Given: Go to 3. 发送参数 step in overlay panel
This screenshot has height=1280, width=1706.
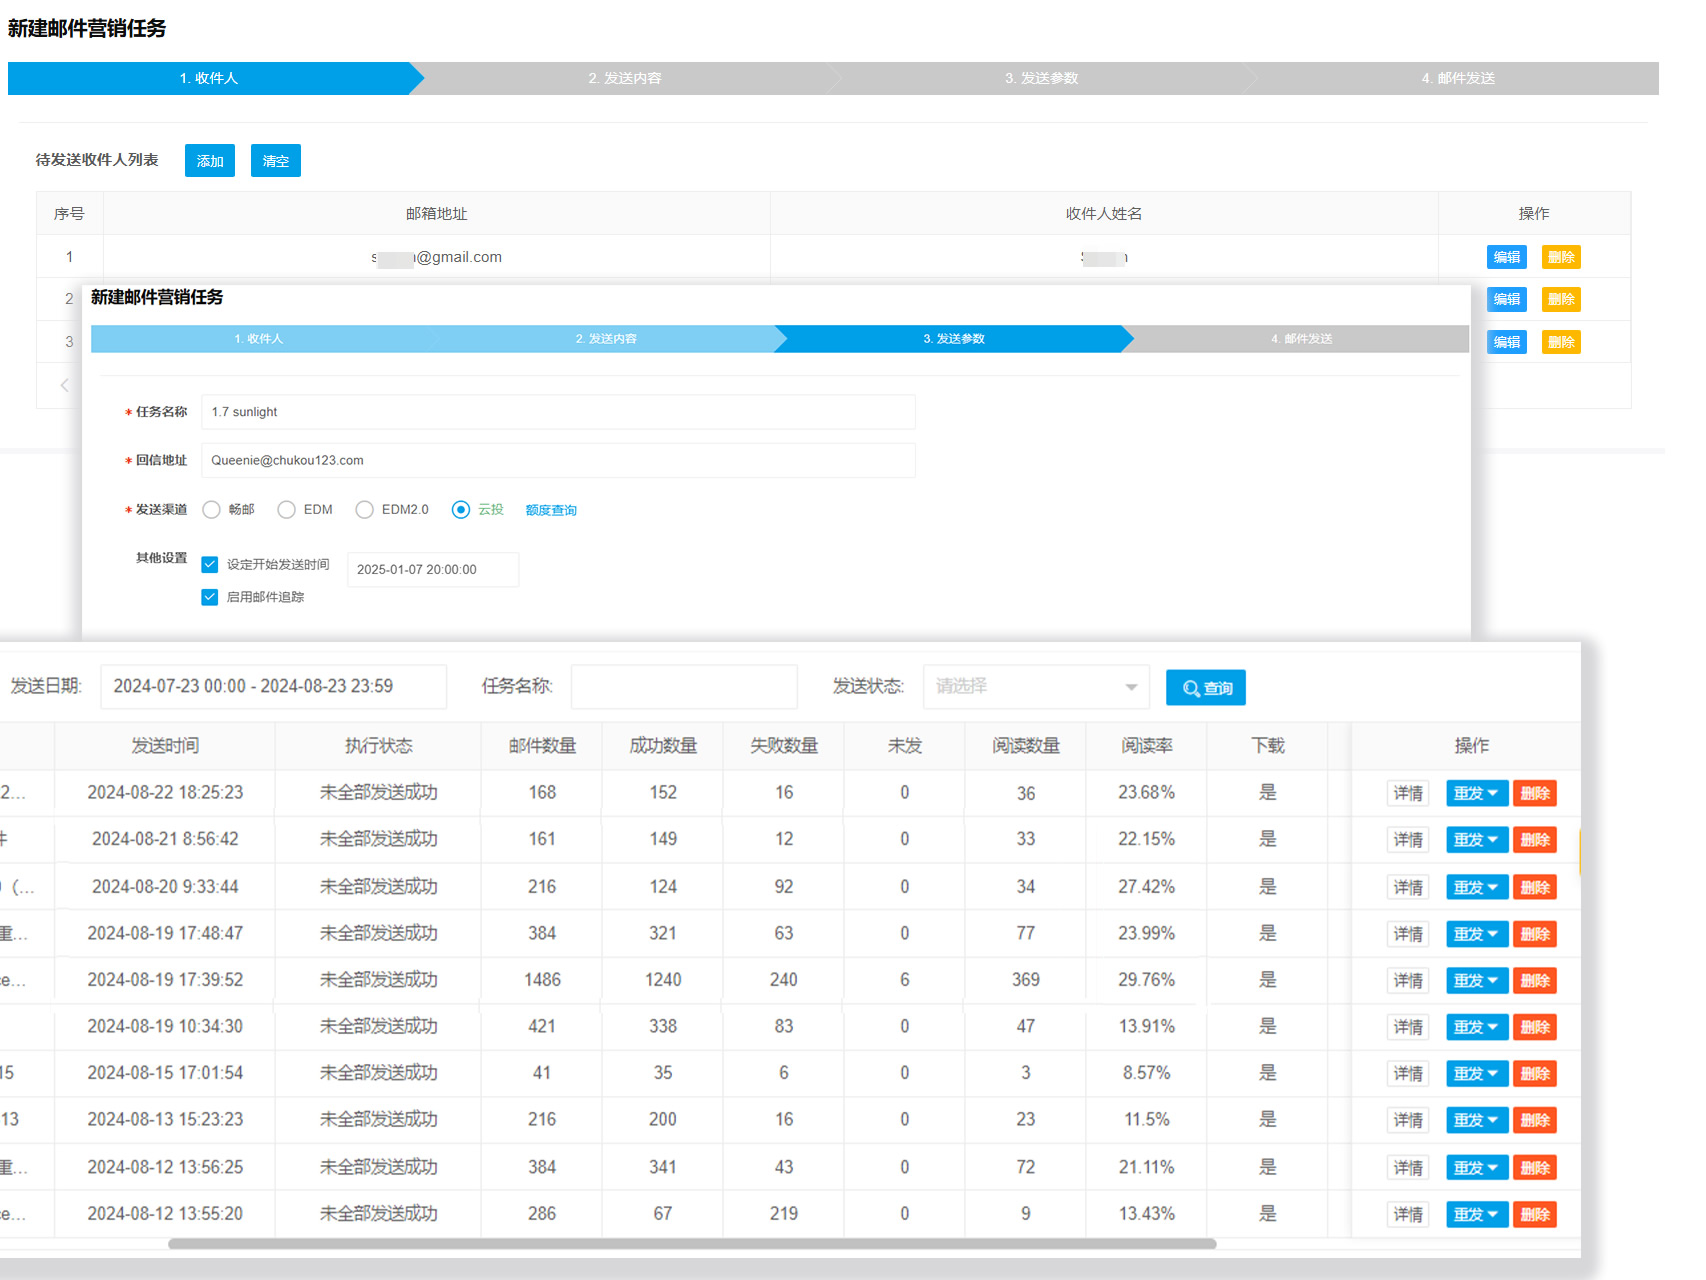Looking at the screenshot, I should click(954, 339).
